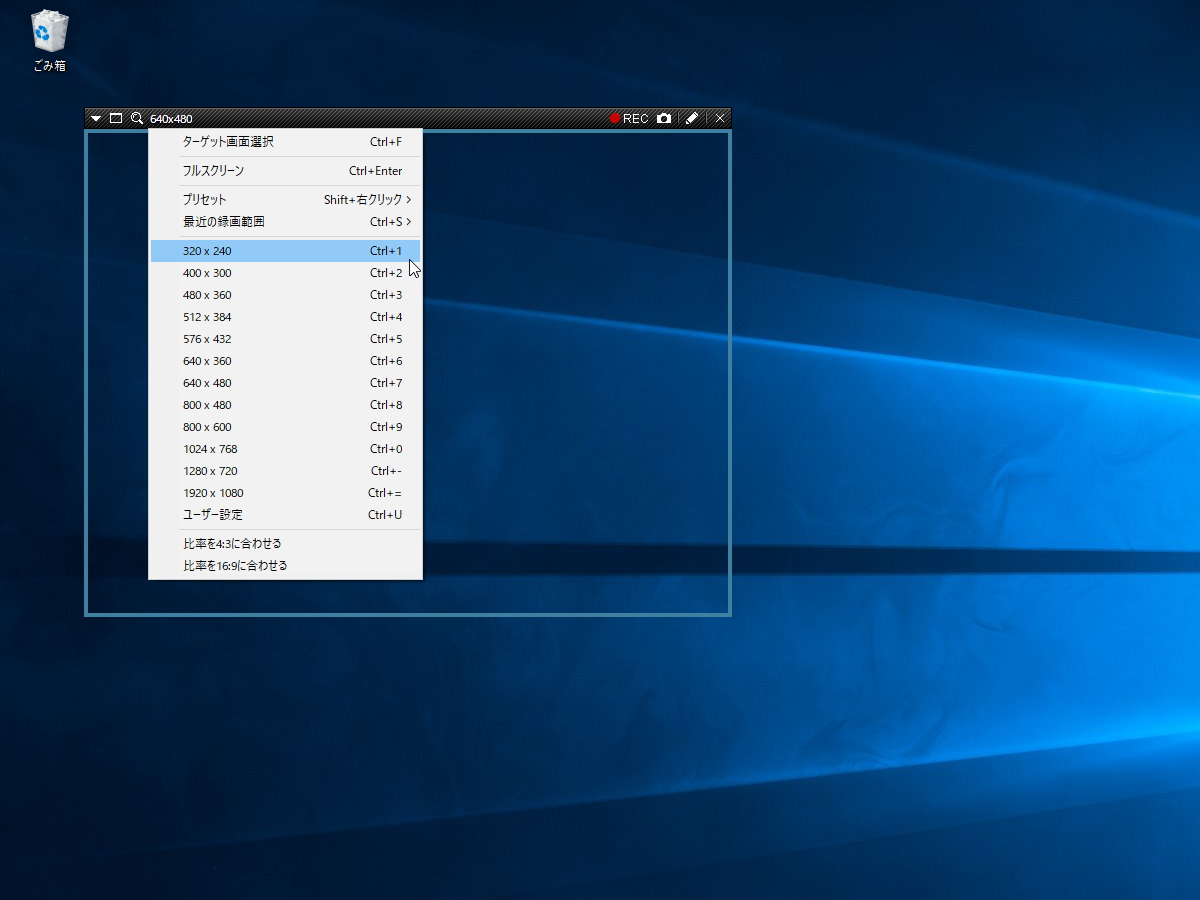The height and width of the screenshot is (900, 1200).
Task: Click the 640x480 size label in toolbar
Action: (x=171, y=119)
